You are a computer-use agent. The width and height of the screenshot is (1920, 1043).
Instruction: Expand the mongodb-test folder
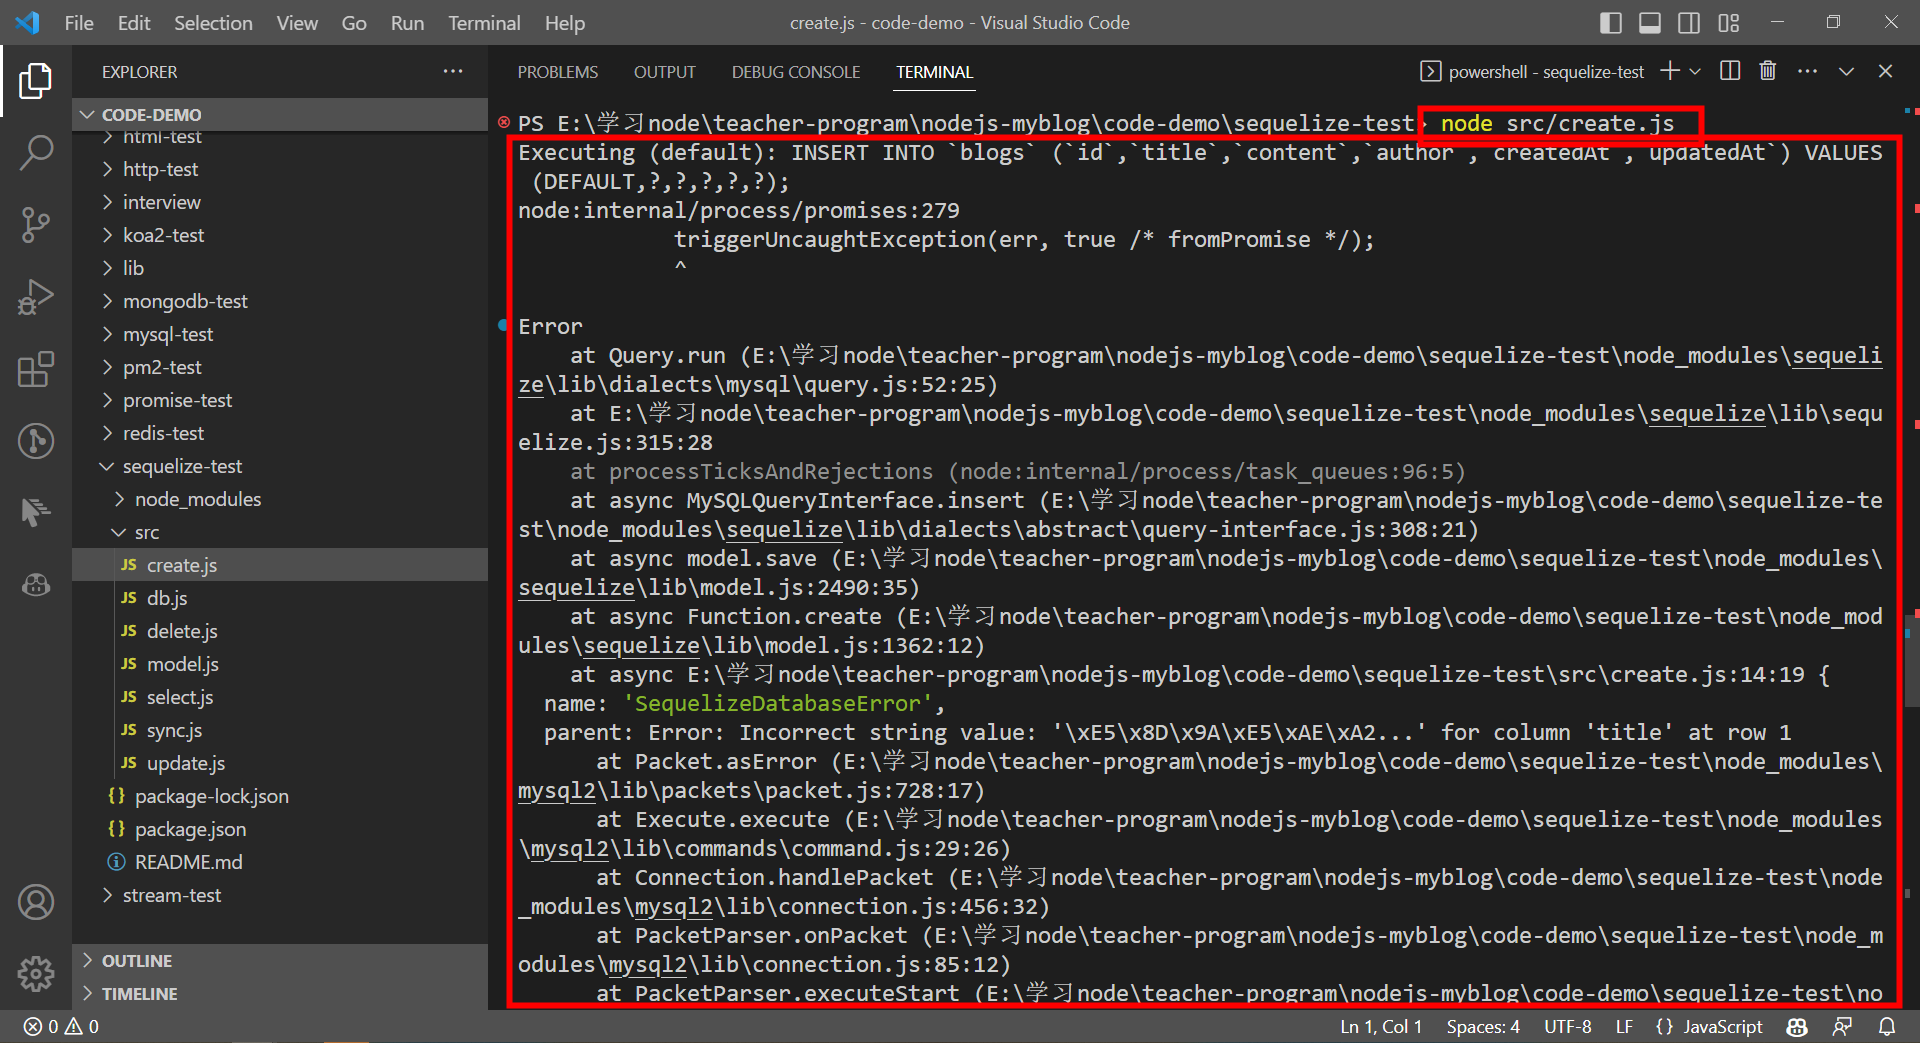[x=280, y=301]
